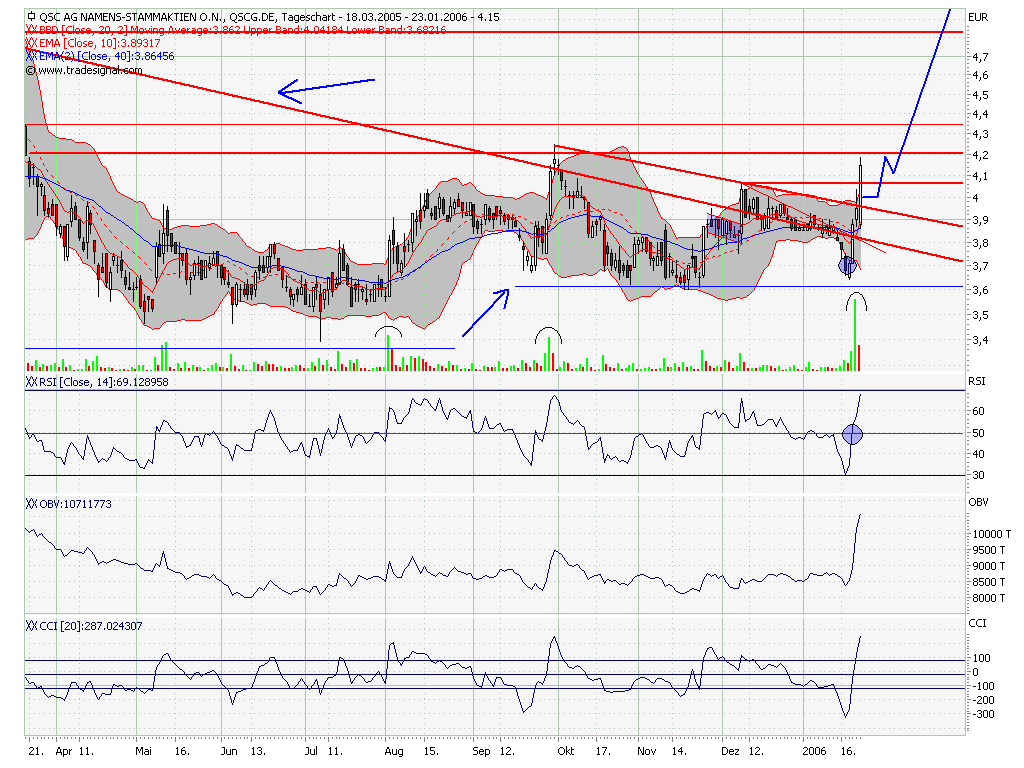Click the EUR currency axis label
This screenshot has height=768, width=1024.
click(978, 18)
